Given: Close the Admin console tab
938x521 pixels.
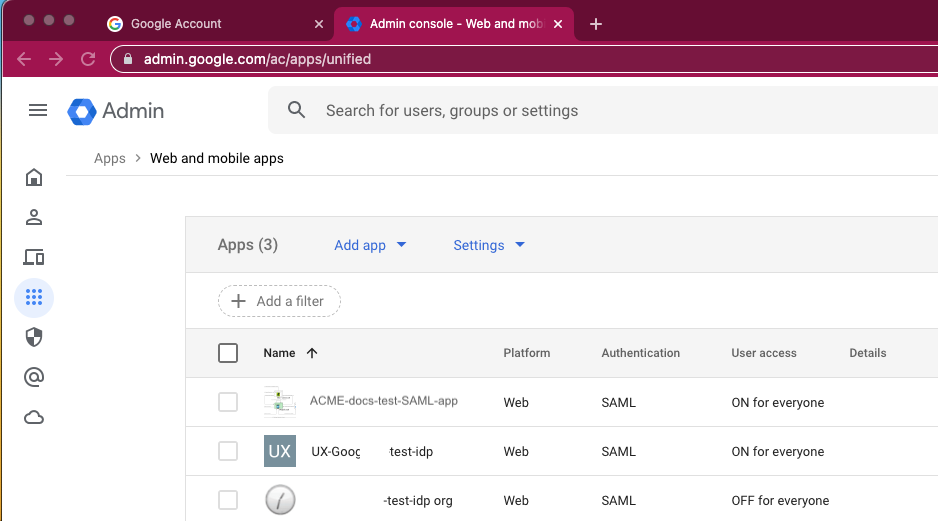Looking at the screenshot, I should click(558, 24).
